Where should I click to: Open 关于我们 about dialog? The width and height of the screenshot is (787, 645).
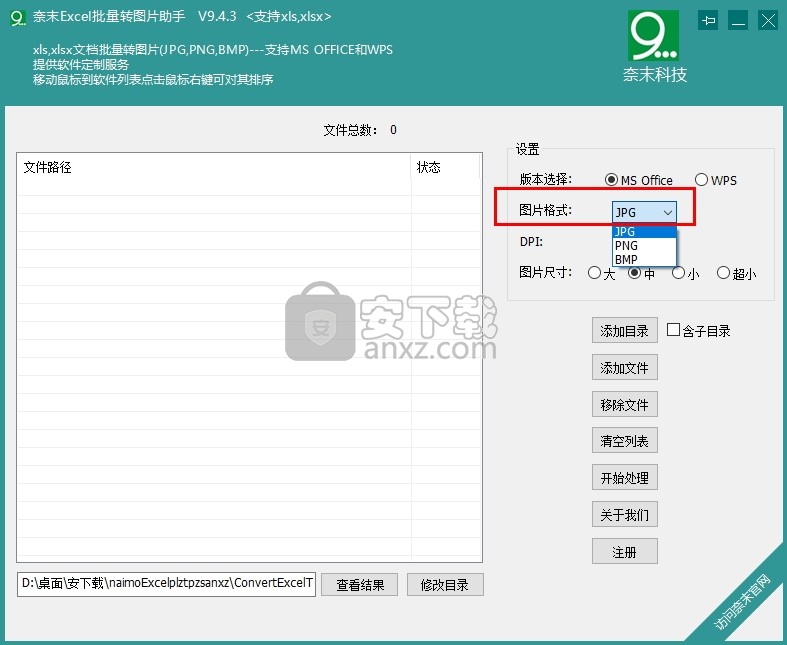[x=625, y=514]
